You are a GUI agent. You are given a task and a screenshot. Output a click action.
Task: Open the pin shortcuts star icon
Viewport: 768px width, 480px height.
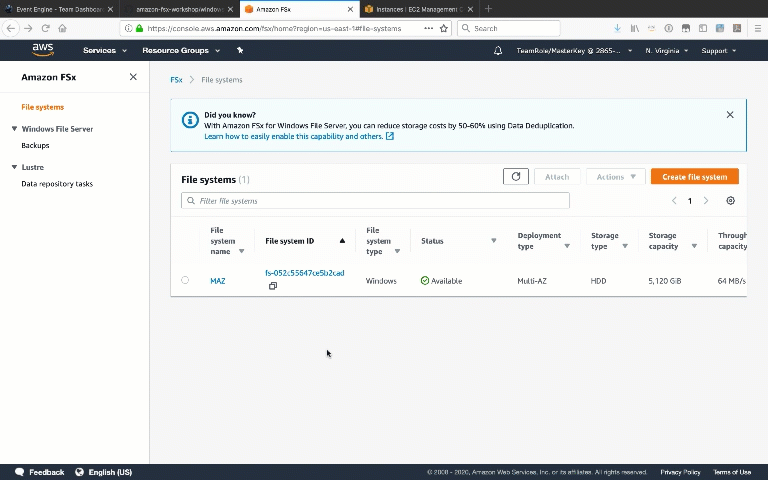pyautogui.click(x=240, y=50)
